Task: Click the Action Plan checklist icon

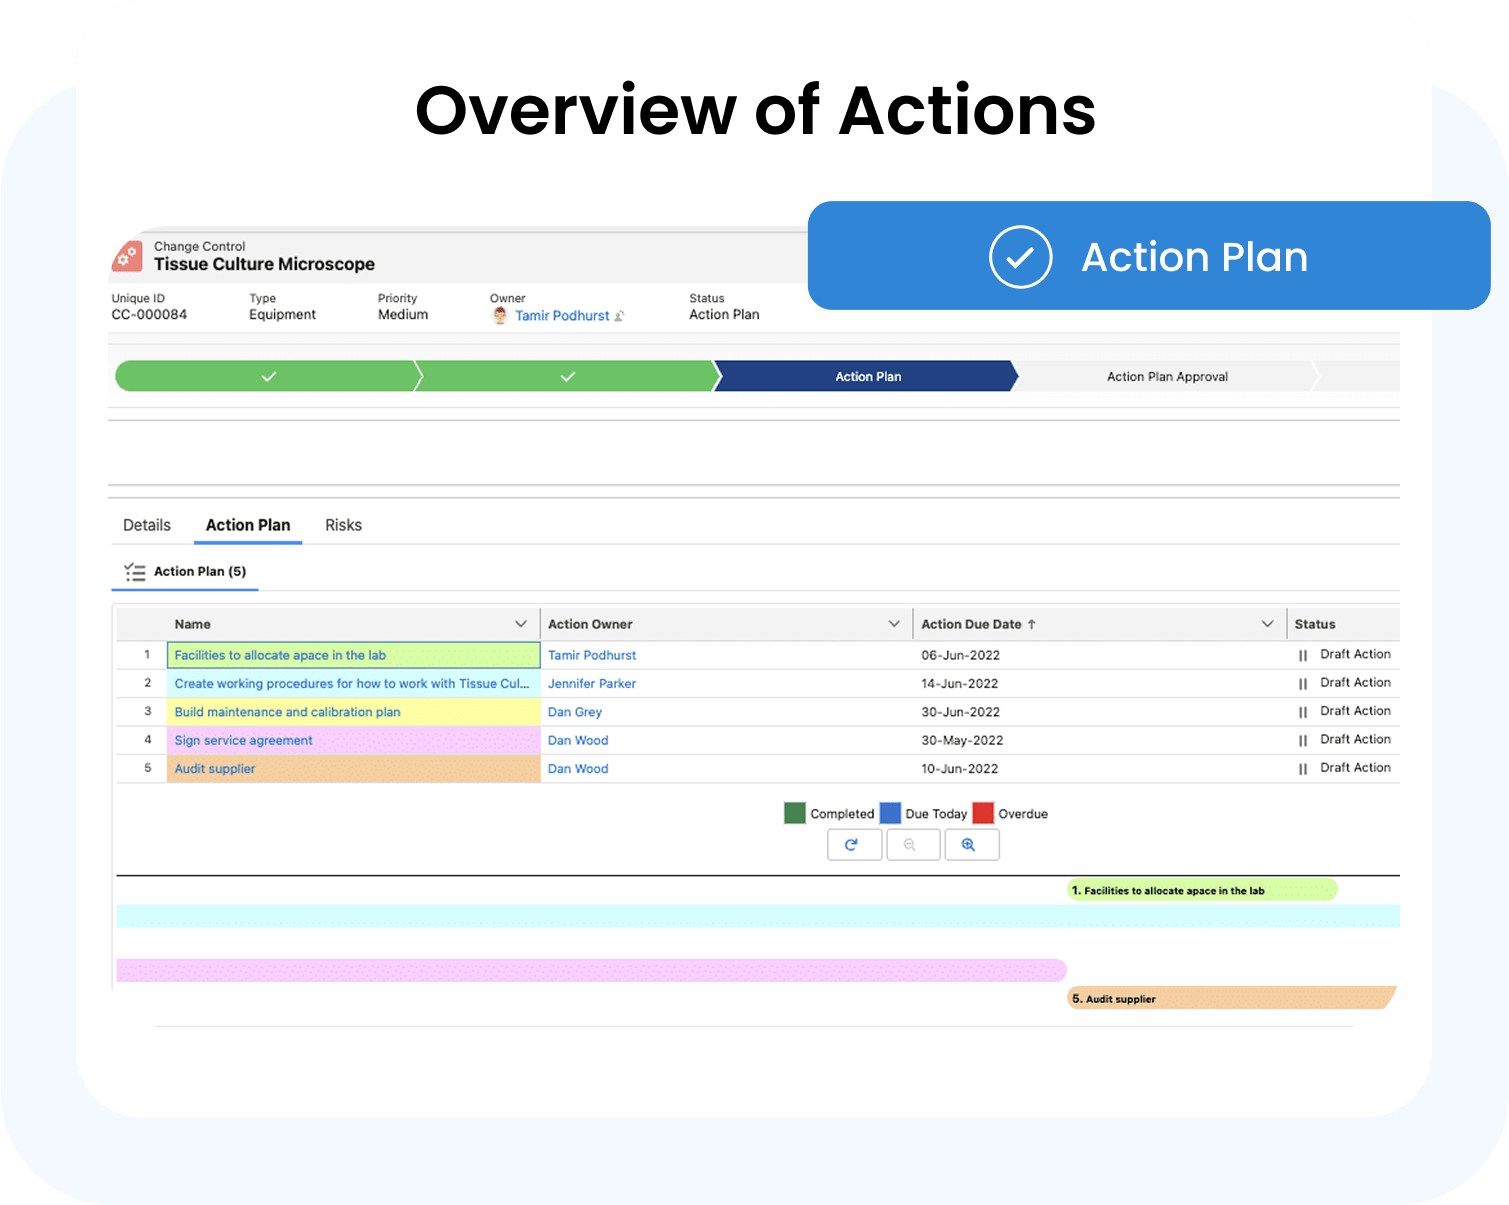Action: pos(134,572)
